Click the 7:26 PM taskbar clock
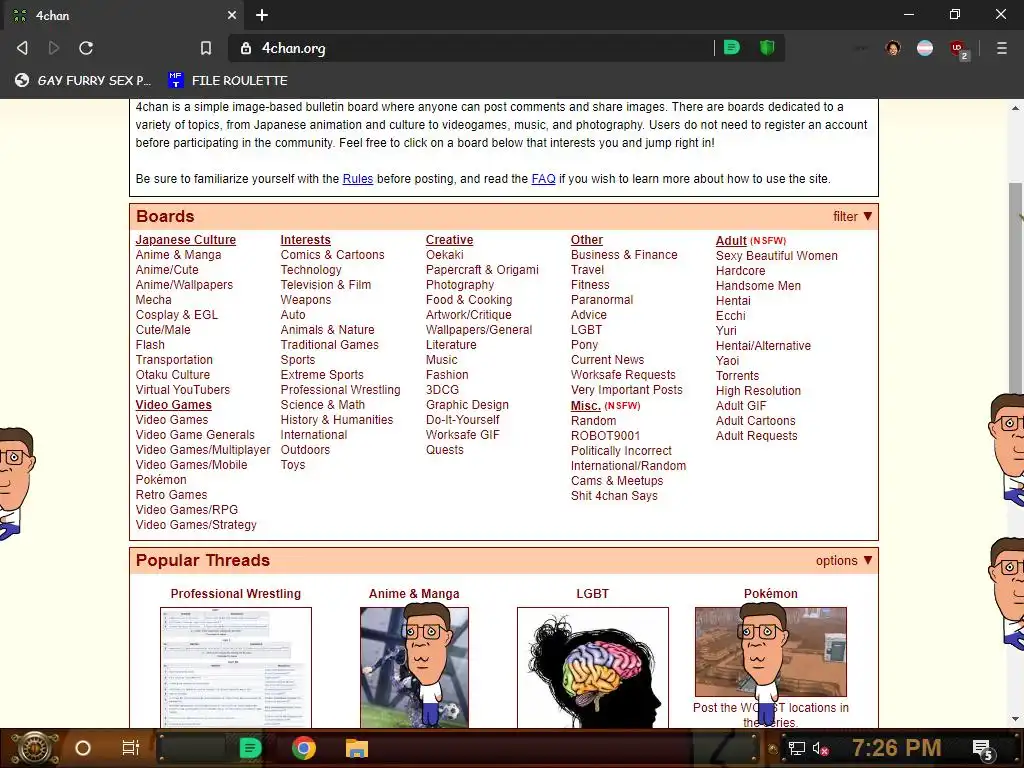 896,747
